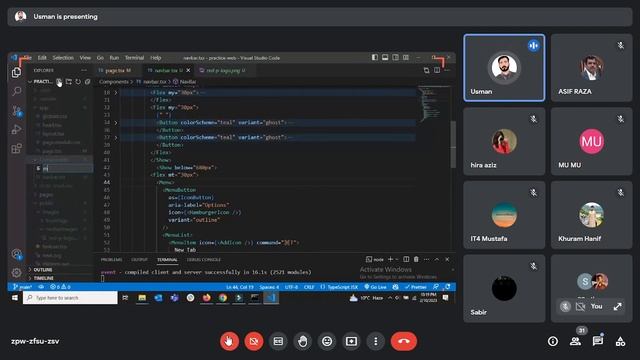Leave the call with red hang-up button
Screen dimensions: 640x360
coord(404,341)
